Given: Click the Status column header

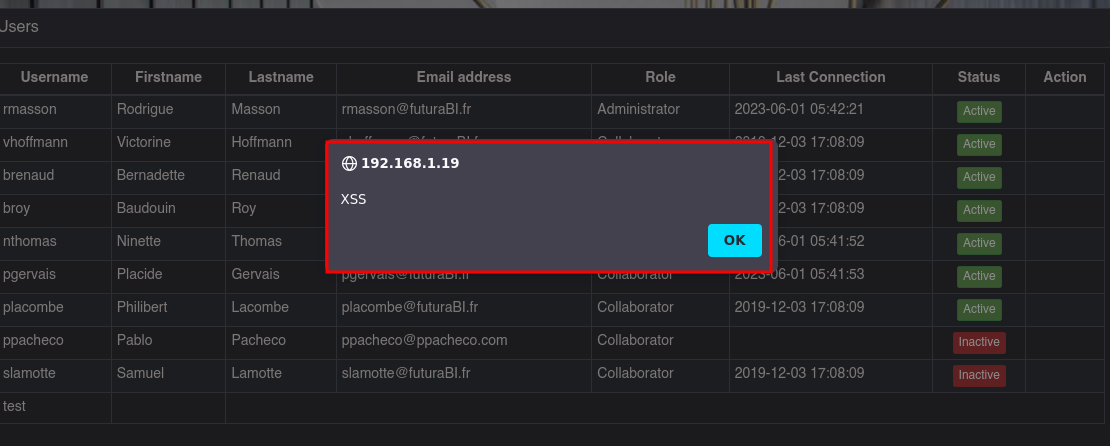Looking at the screenshot, I should (979, 77).
